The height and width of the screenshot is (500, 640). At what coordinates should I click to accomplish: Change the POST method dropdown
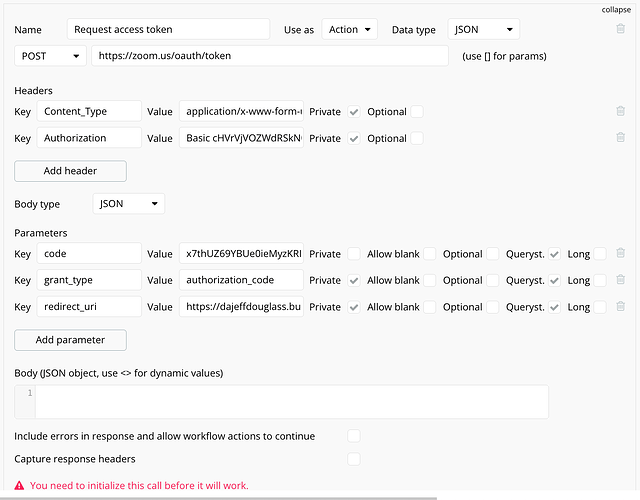click(x=50, y=56)
